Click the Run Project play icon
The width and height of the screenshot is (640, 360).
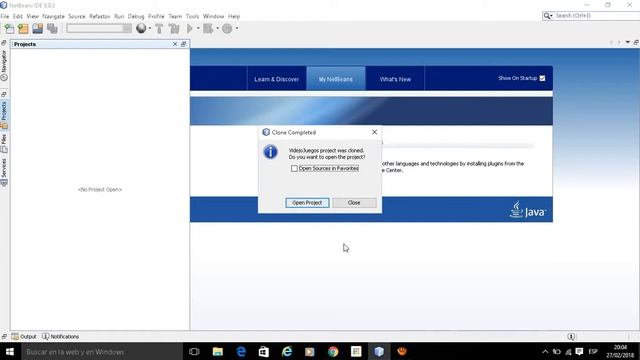click(190, 29)
